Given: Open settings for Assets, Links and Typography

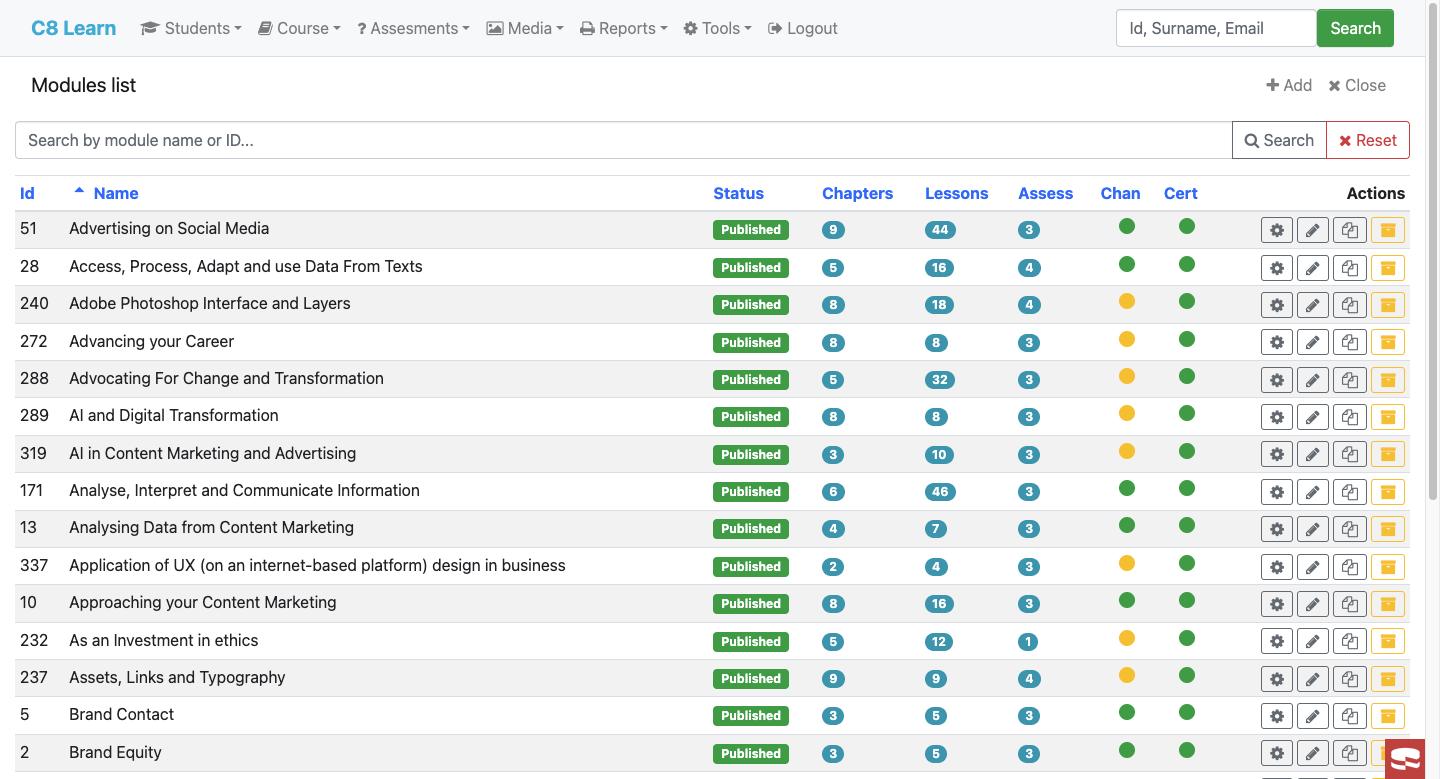Looking at the screenshot, I should pos(1277,679).
